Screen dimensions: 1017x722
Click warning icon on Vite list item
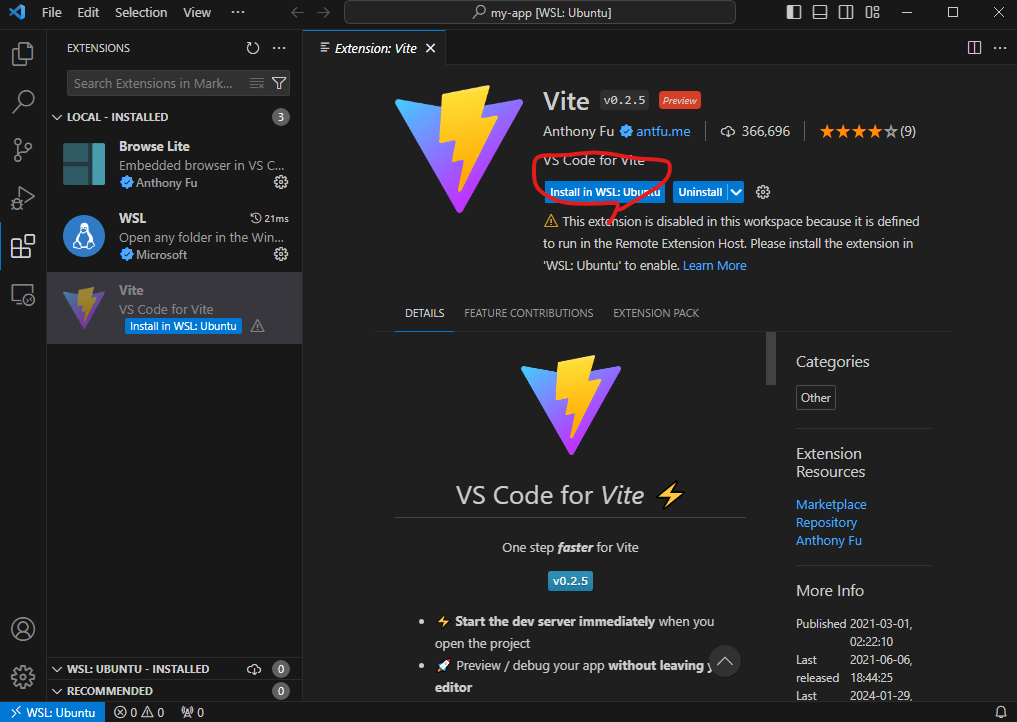(257, 326)
